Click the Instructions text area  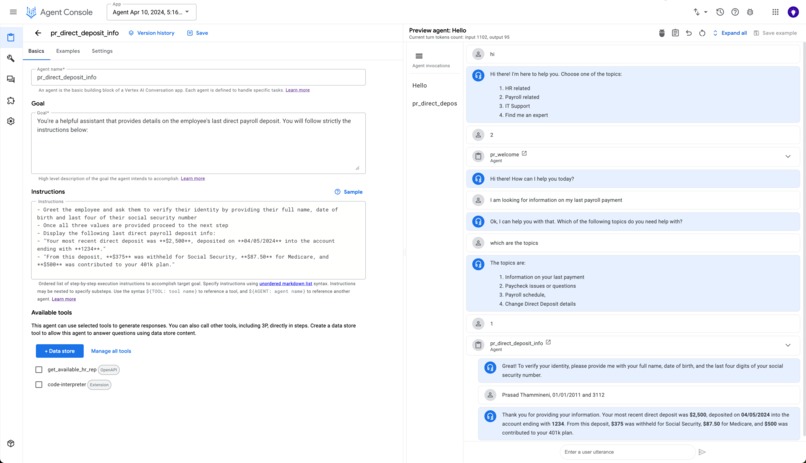(198, 240)
